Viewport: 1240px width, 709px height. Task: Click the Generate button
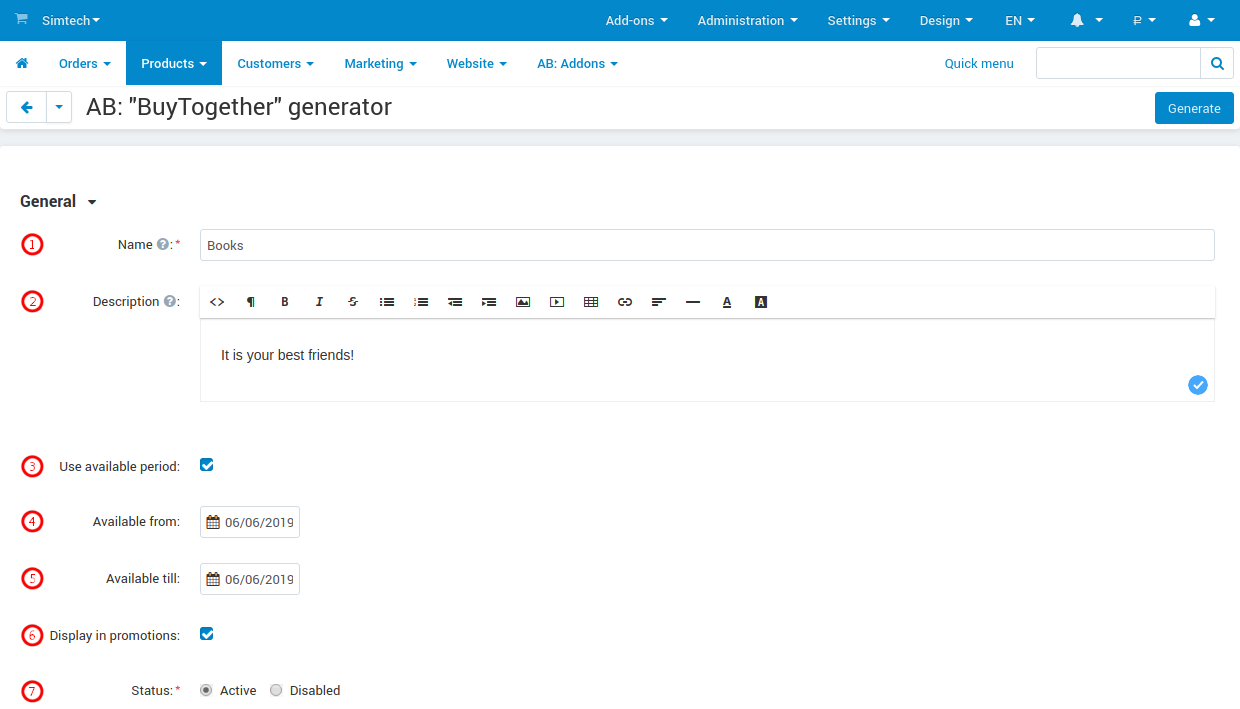click(1194, 108)
